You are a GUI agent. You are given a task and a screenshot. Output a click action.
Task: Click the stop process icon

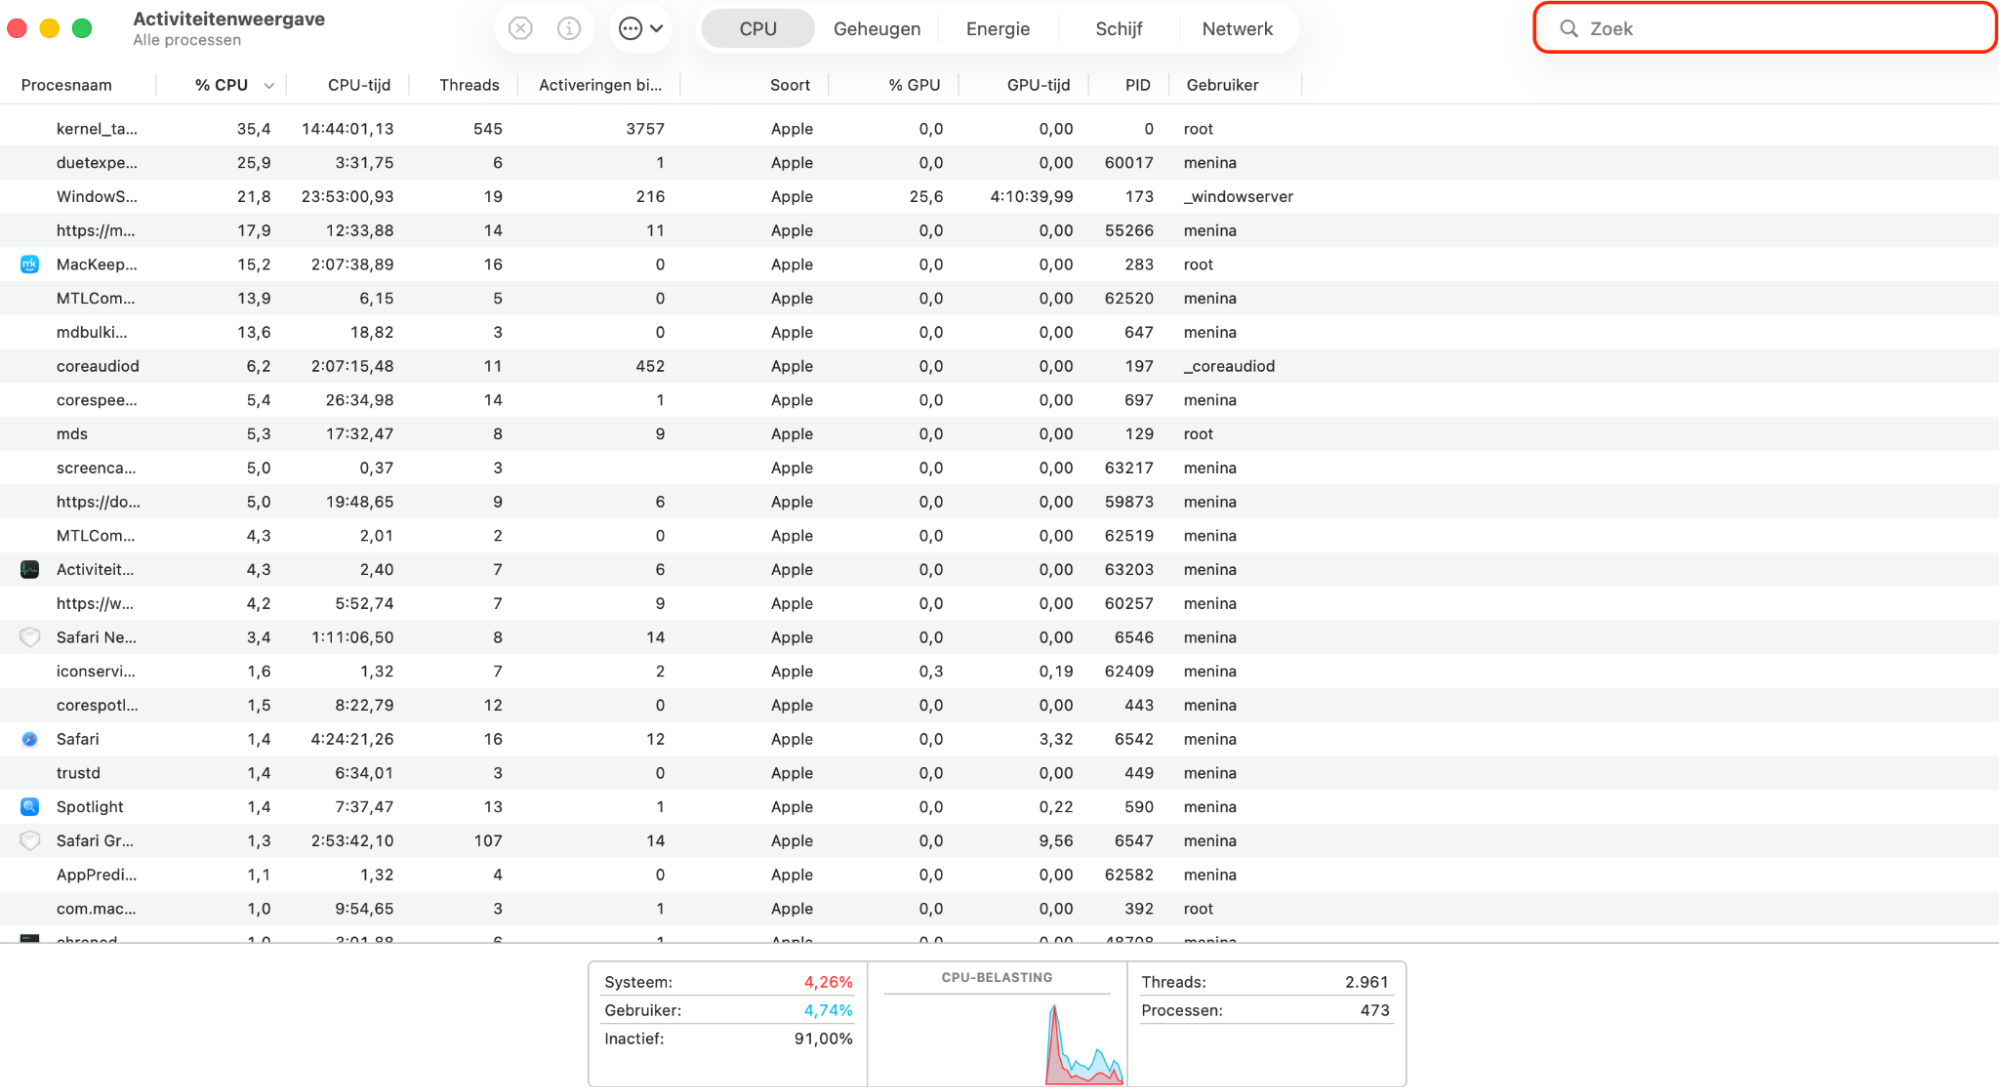click(x=520, y=28)
